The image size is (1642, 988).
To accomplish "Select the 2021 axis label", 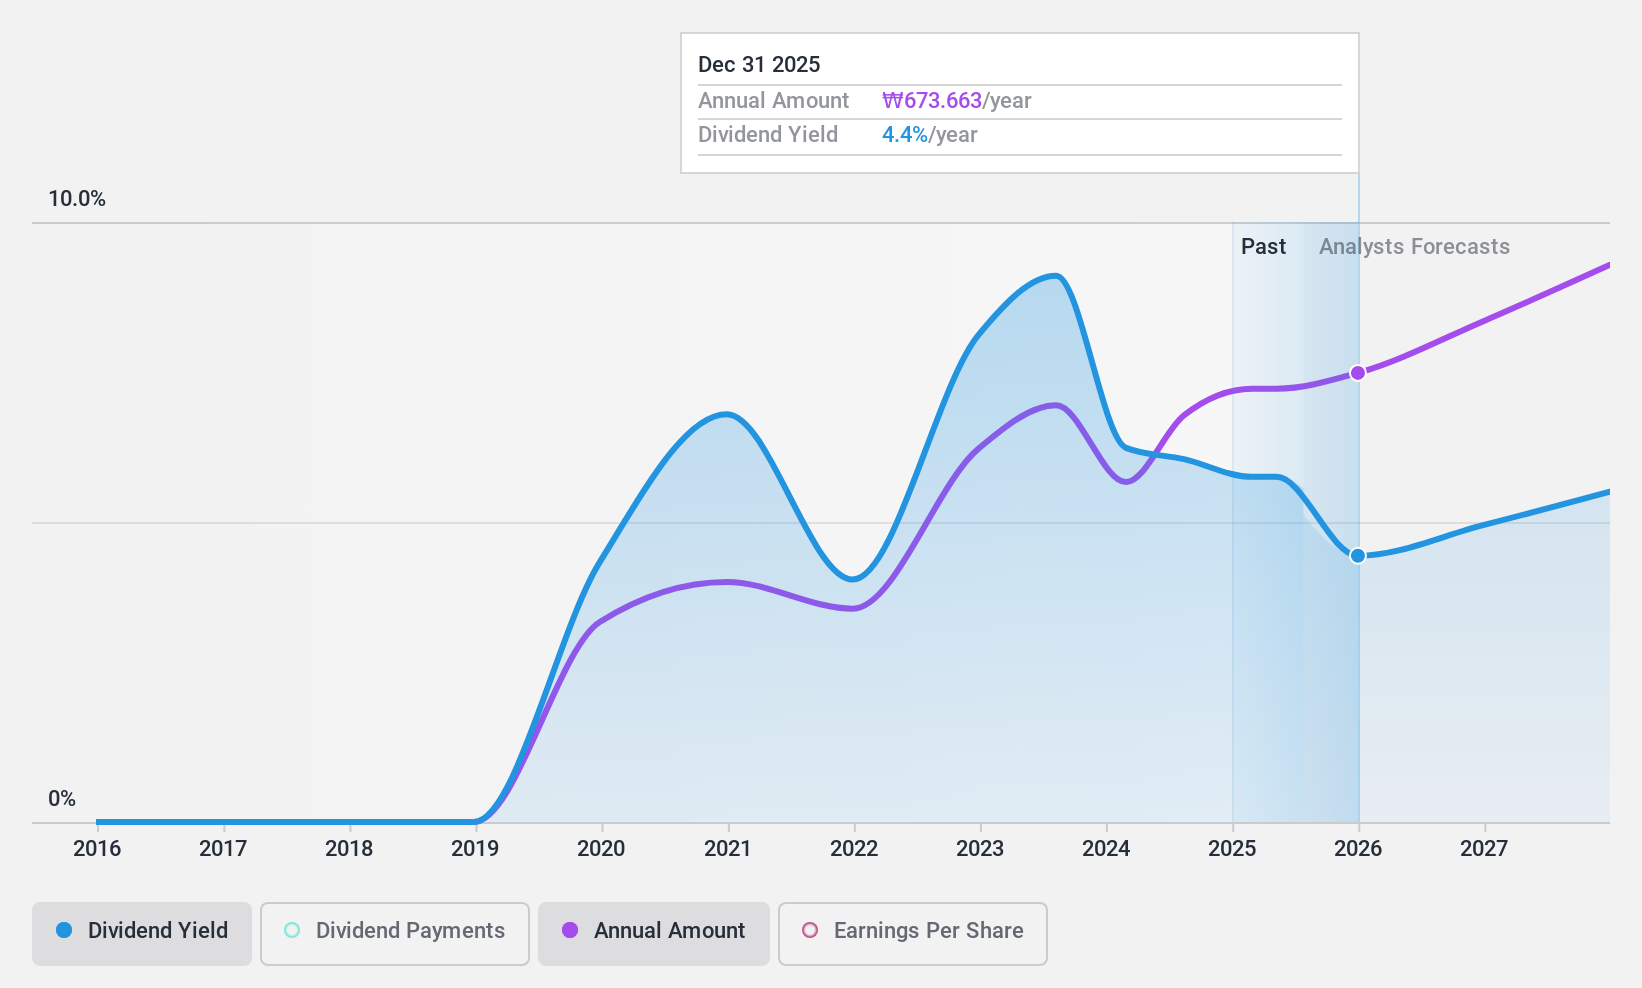I will tap(728, 849).
